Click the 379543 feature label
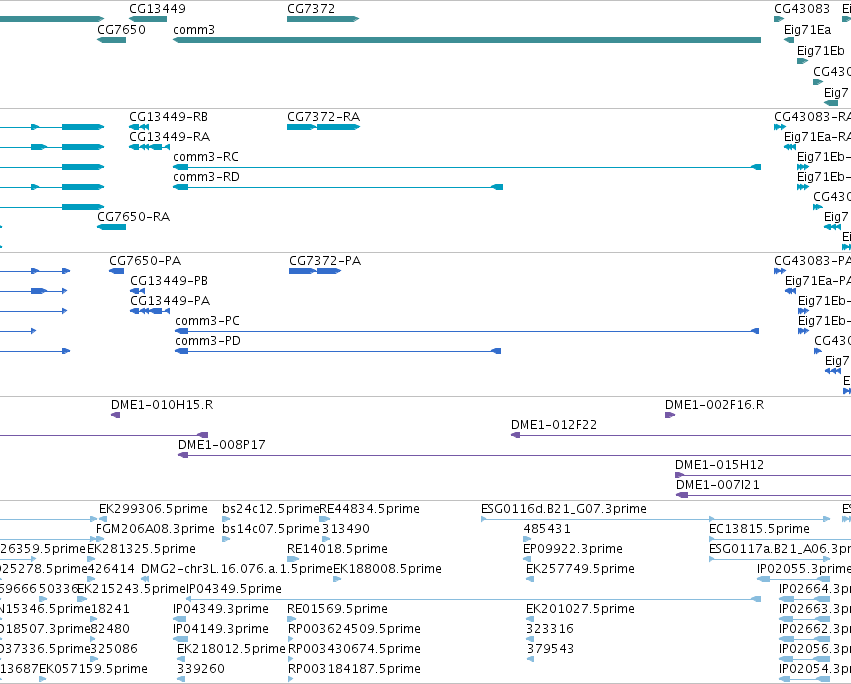This screenshot has height=684, width=851. (550, 649)
